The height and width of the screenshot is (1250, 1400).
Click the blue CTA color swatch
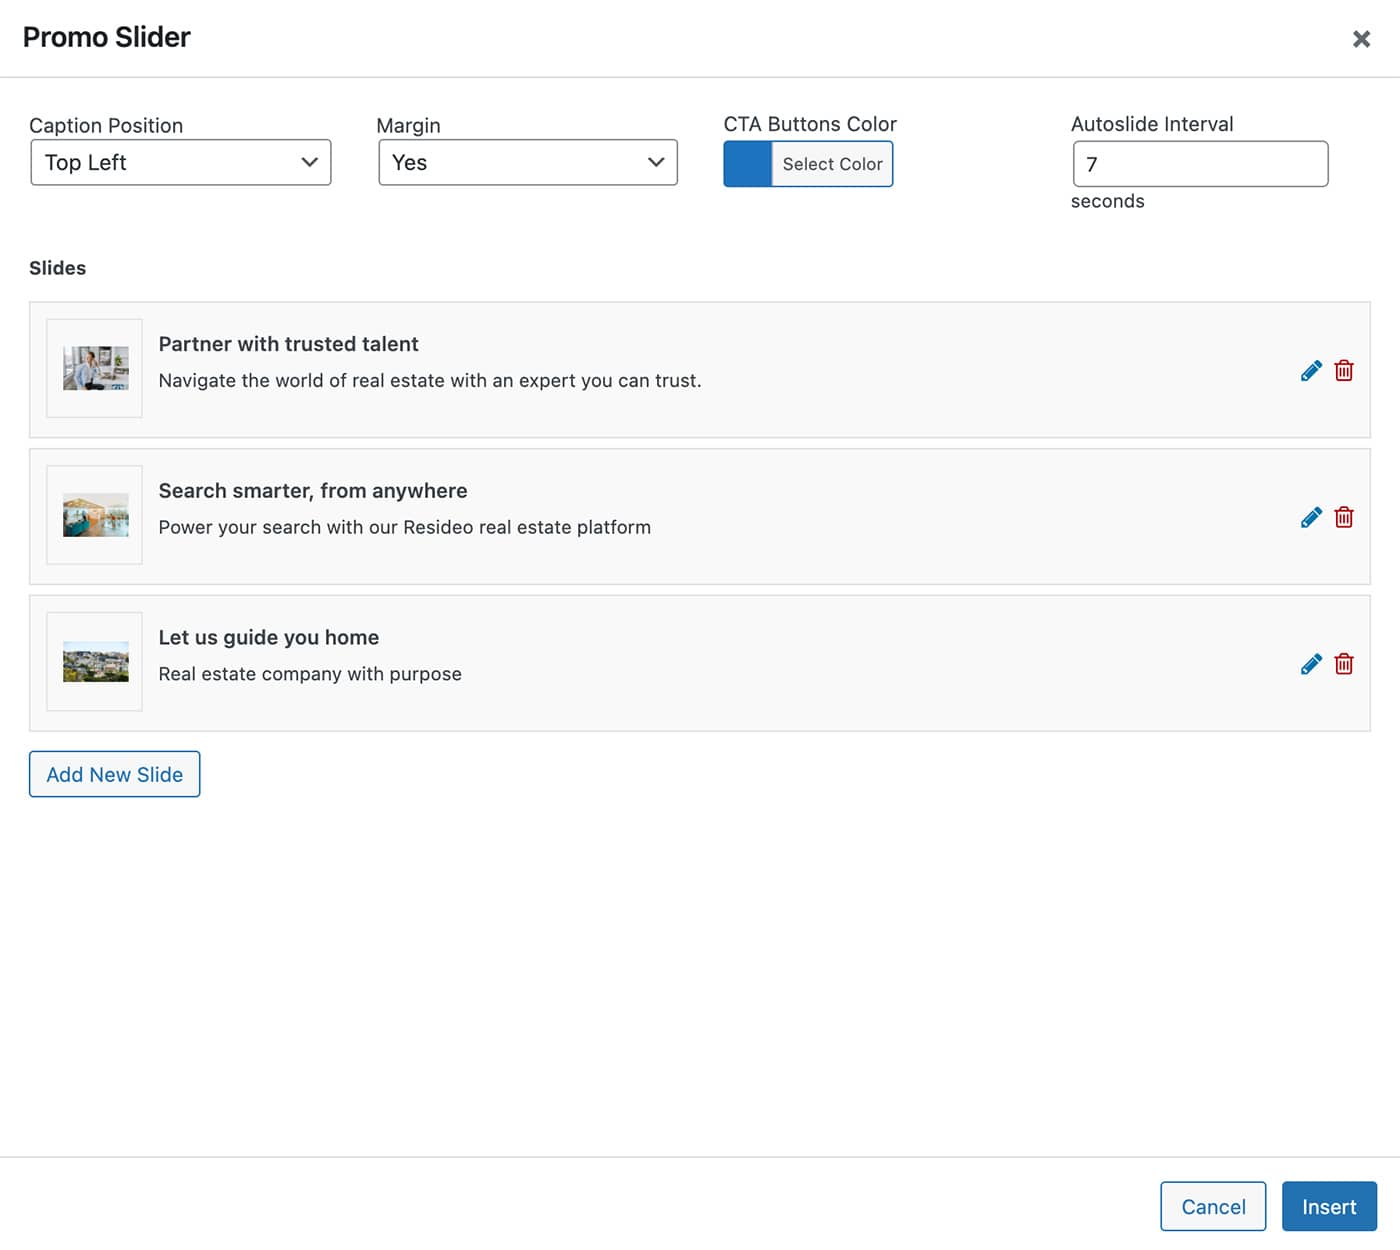click(x=748, y=164)
